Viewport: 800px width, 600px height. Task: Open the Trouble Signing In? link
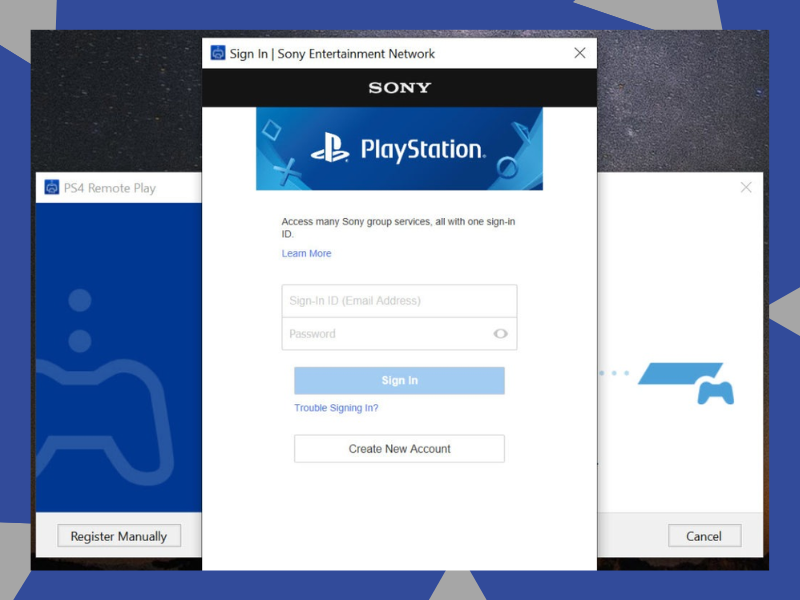[336, 408]
